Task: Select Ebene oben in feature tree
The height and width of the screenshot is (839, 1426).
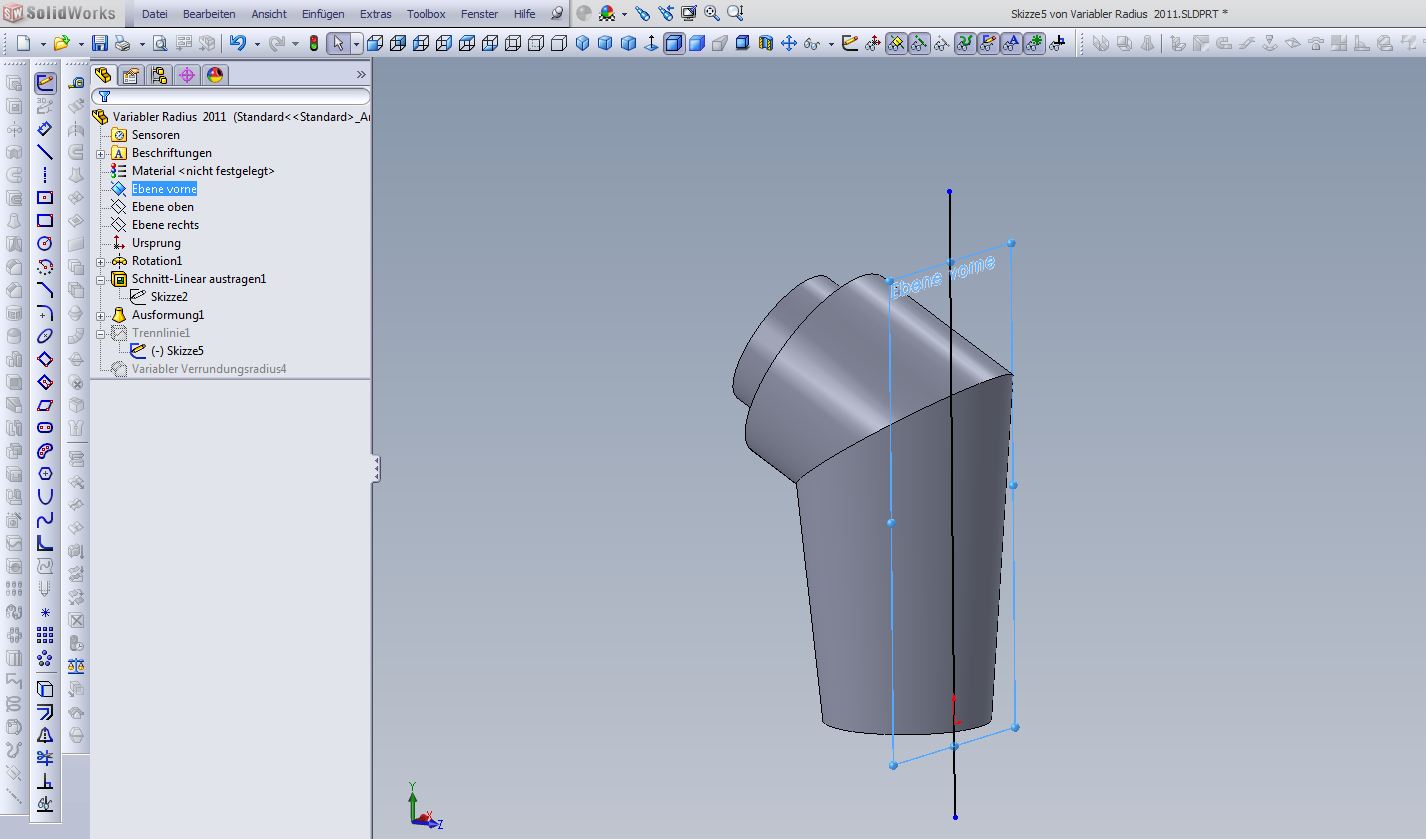Action: 162,207
